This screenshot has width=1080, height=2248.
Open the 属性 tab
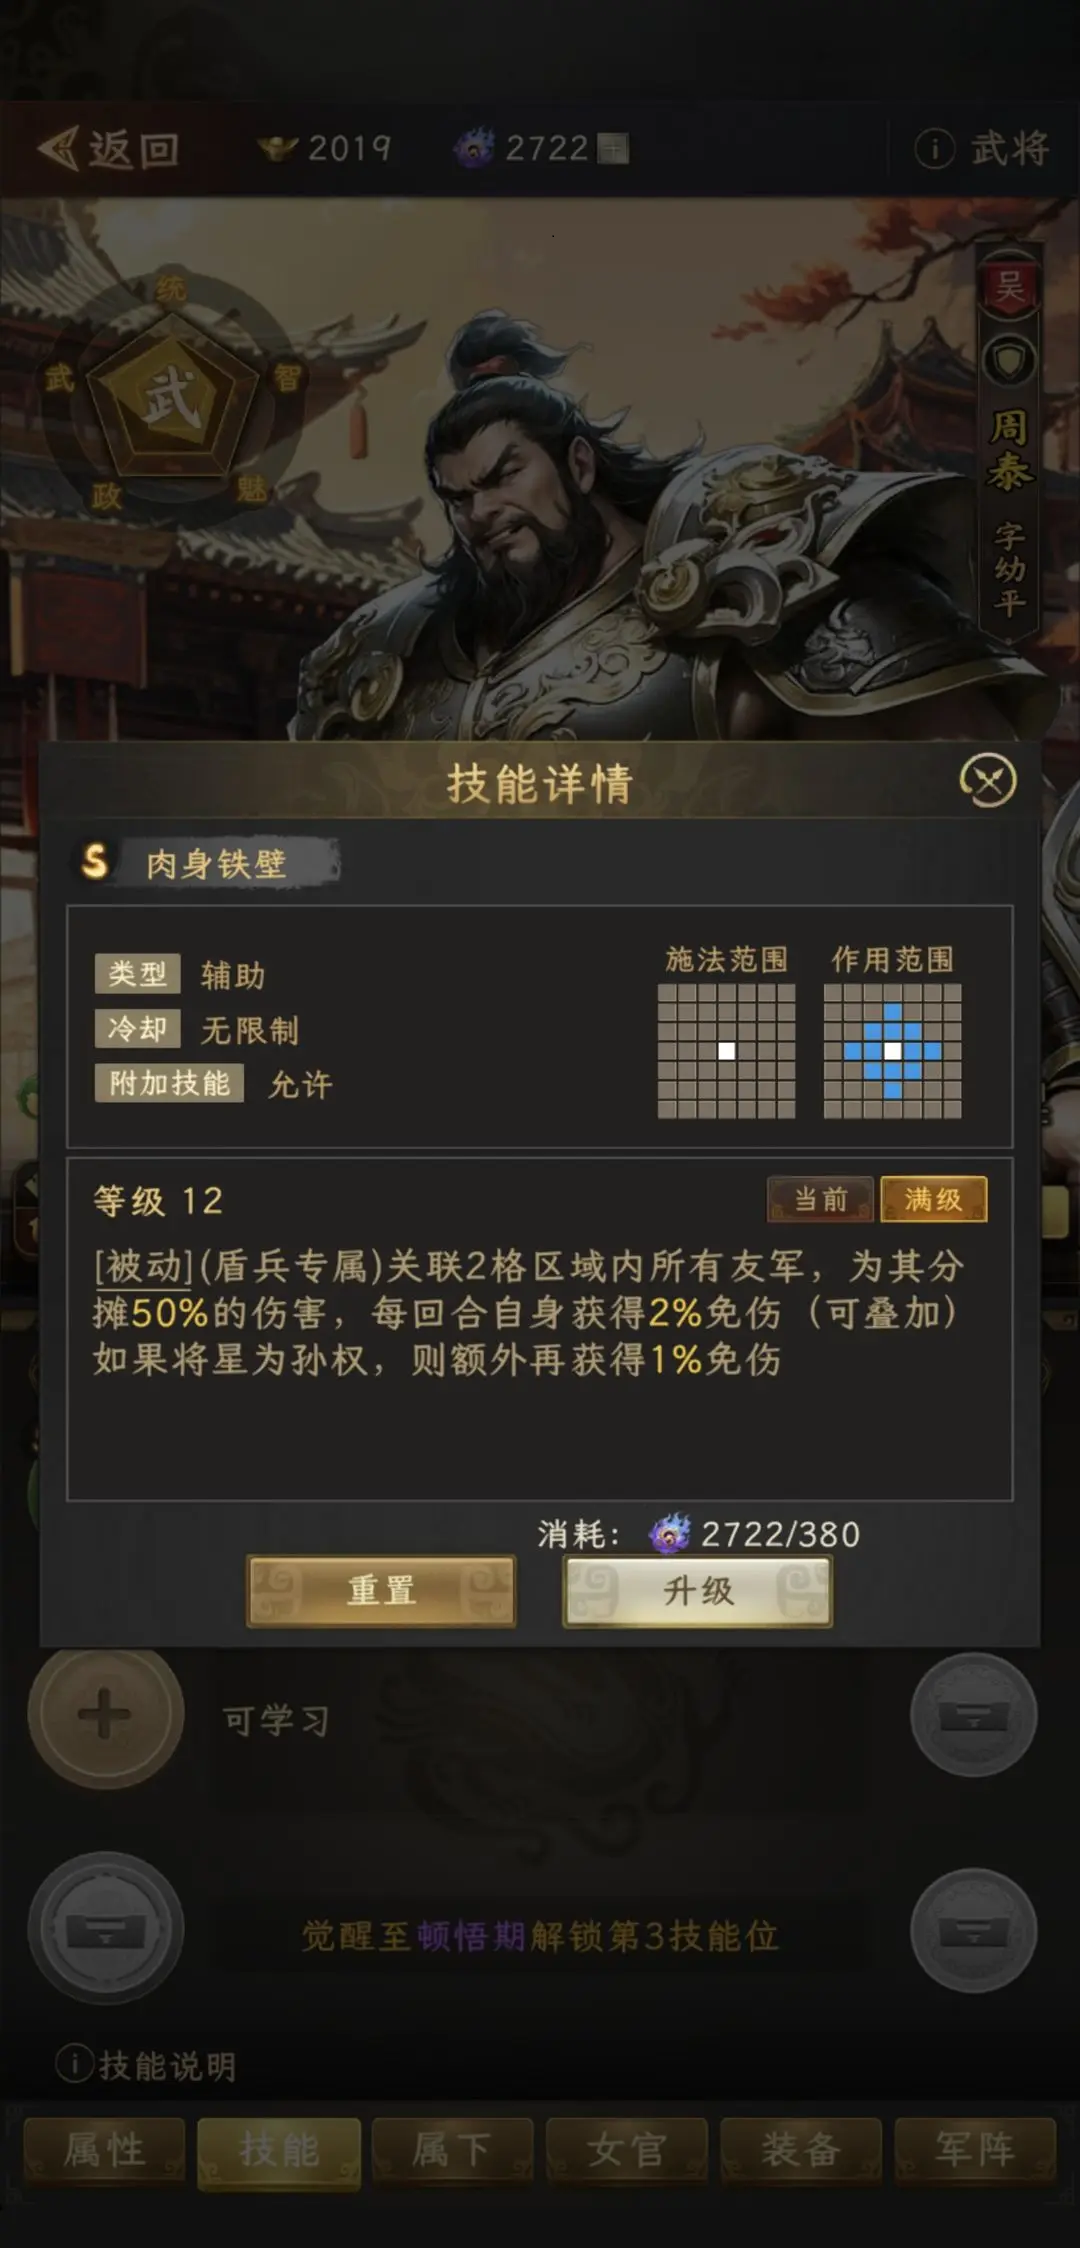click(x=104, y=2149)
